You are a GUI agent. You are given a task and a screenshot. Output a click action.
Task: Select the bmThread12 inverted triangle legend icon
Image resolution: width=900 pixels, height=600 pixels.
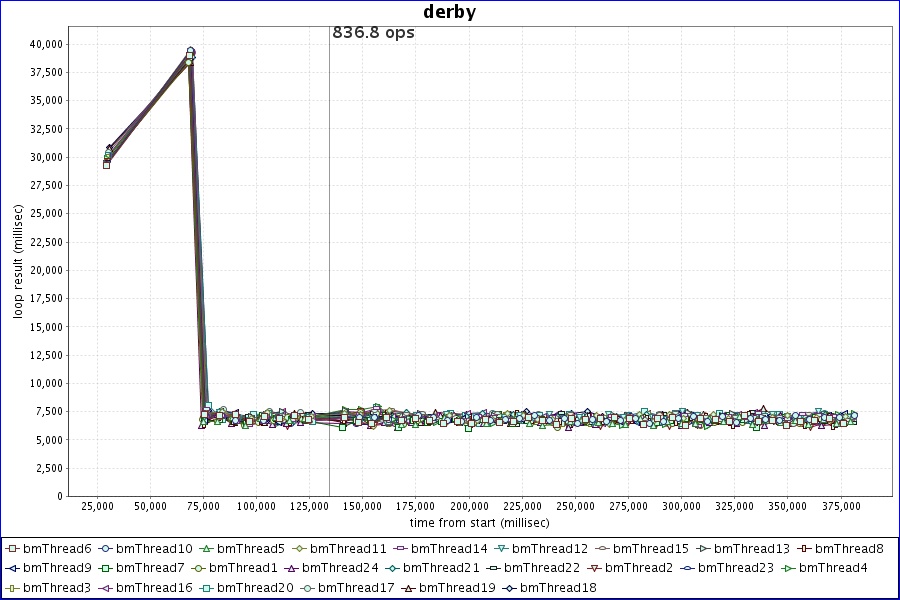click(x=503, y=549)
